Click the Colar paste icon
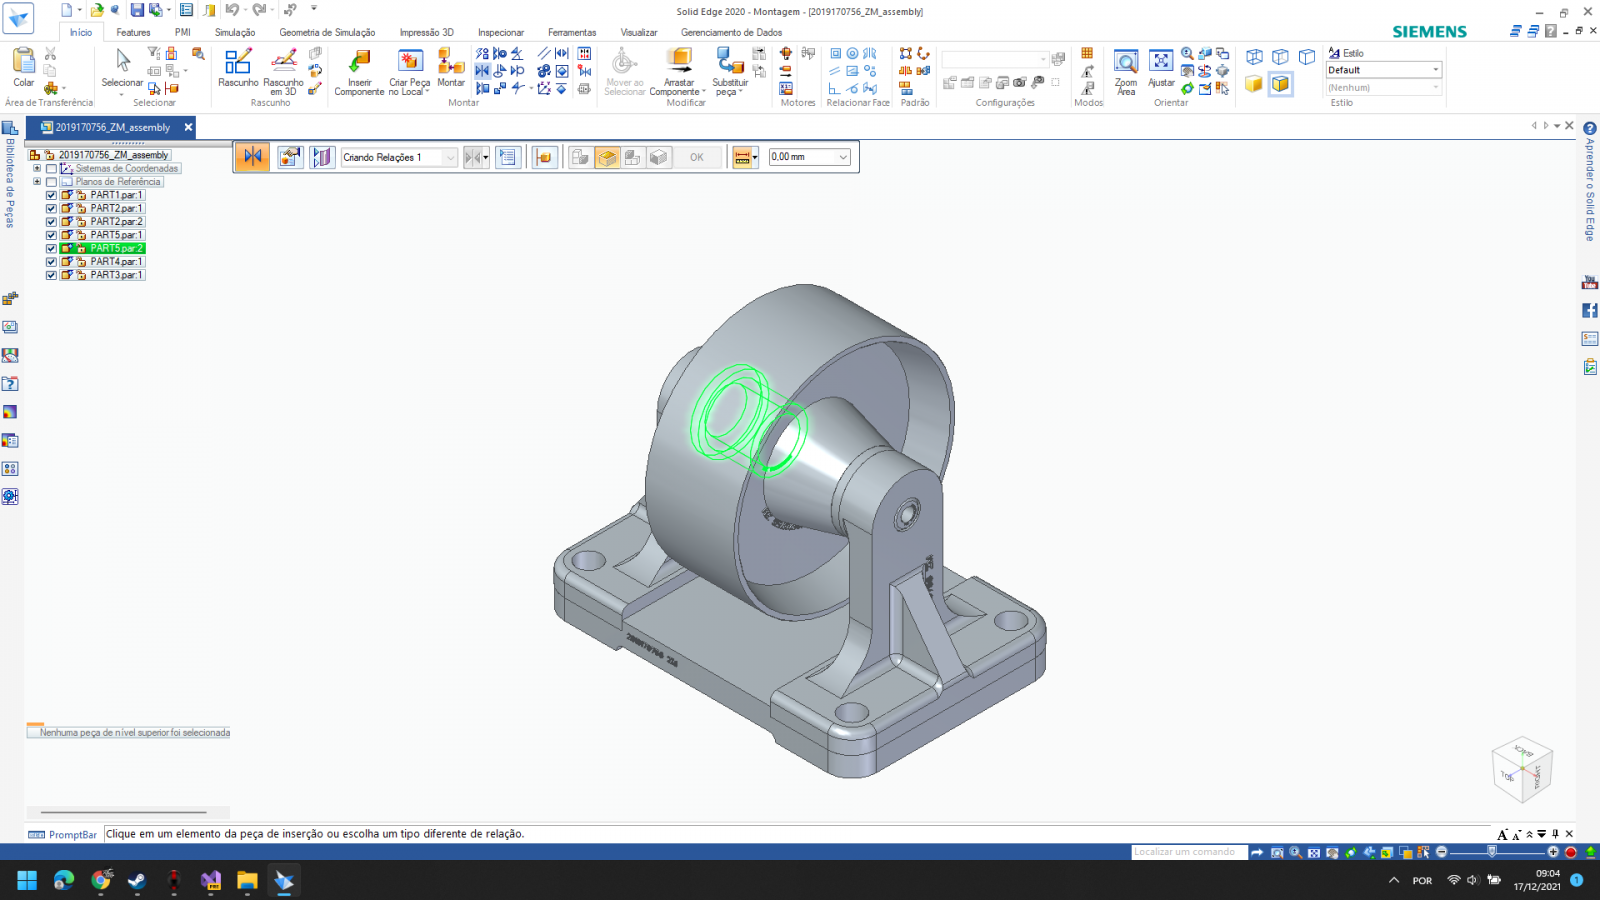1600x900 pixels. (x=24, y=63)
